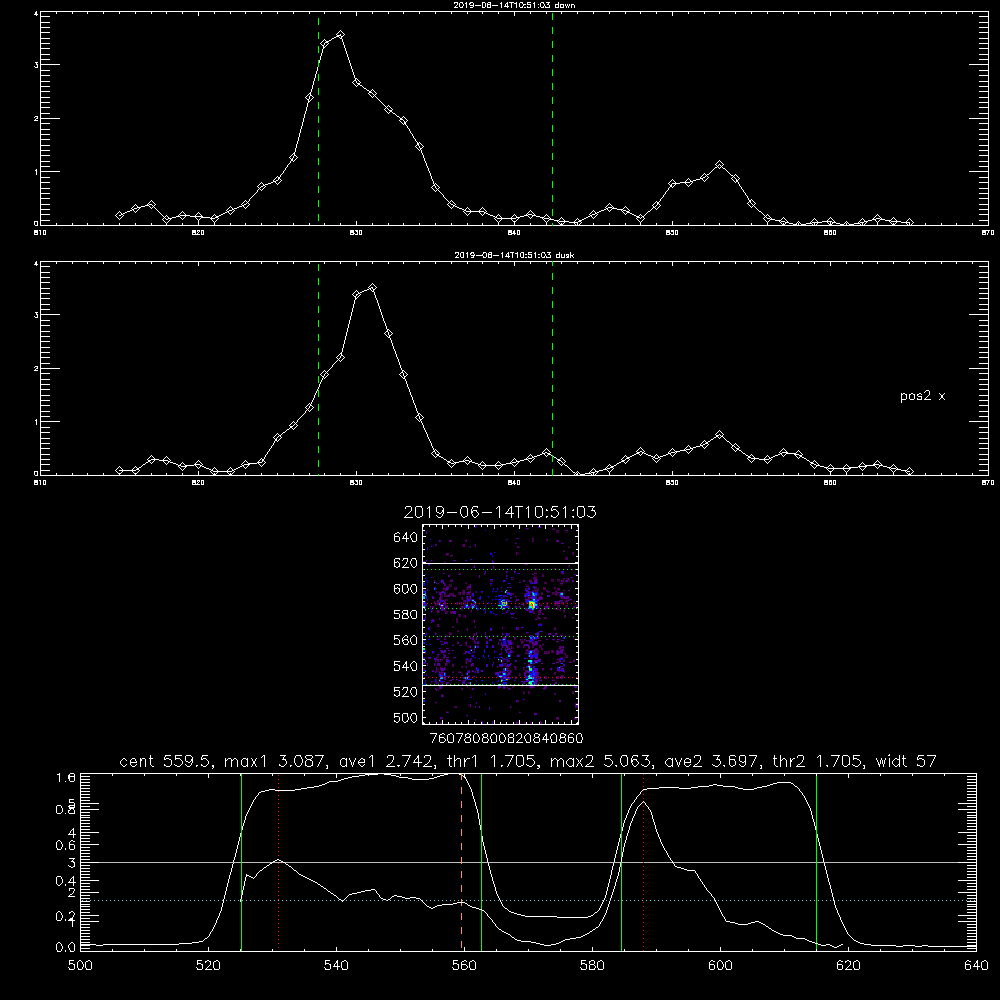The image size is (1000, 1000).
Task: Click the red dotted line near 588 in bottom plot
Action: (x=643, y=861)
